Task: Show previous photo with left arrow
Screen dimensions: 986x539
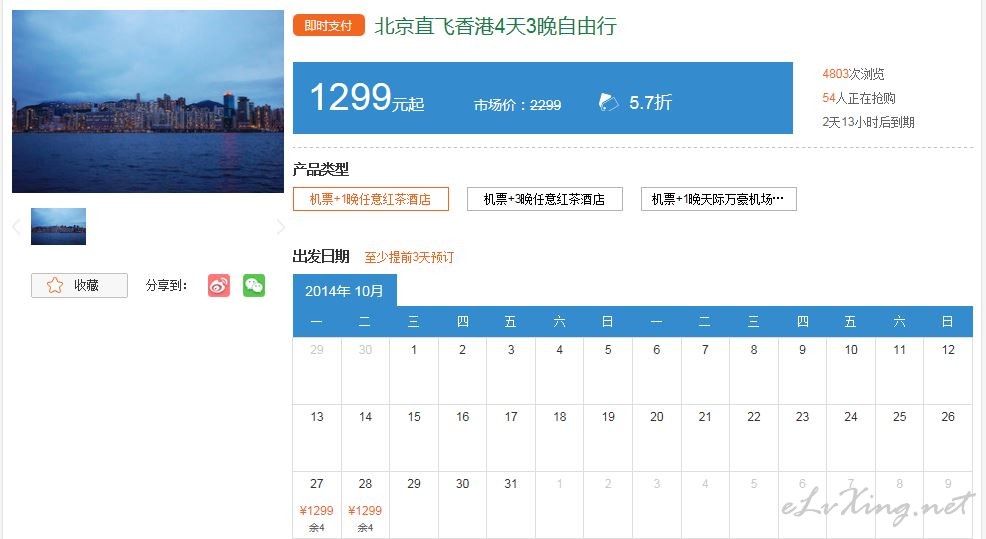Action: click(x=16, y=227)
